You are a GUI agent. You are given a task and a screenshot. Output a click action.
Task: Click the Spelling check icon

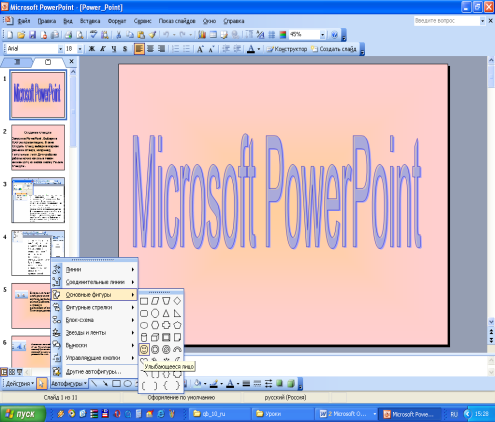coord(94,35)
